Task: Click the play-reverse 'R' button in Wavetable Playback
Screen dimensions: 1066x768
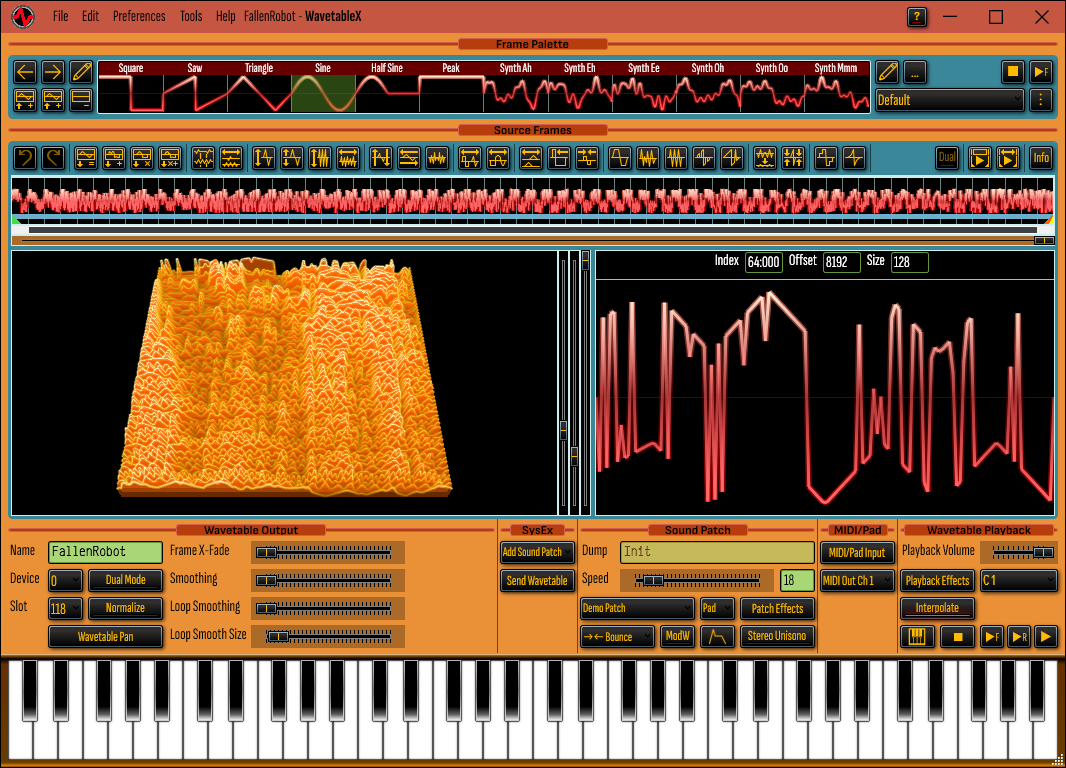Action: pyautogui.click(x=1019, y=637)
